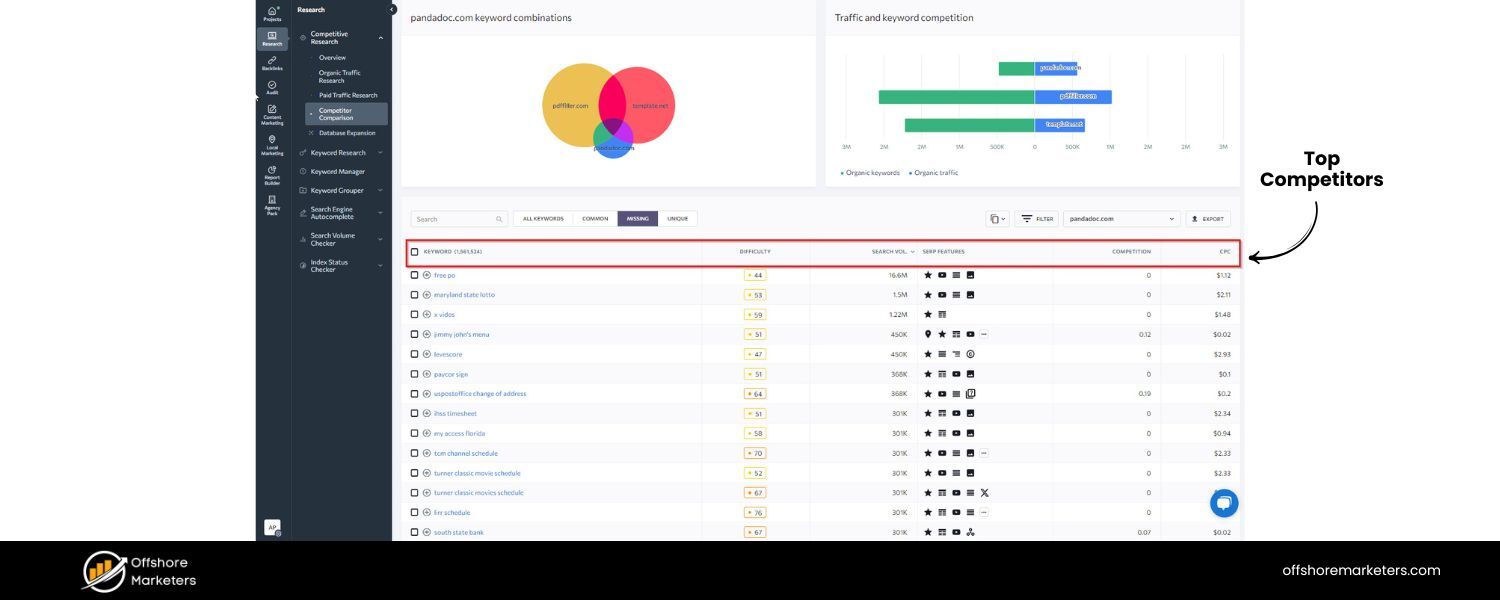Click the Export icon on the toolbar
This screenshot has height=600, width=1500.
coord(1209,218)
